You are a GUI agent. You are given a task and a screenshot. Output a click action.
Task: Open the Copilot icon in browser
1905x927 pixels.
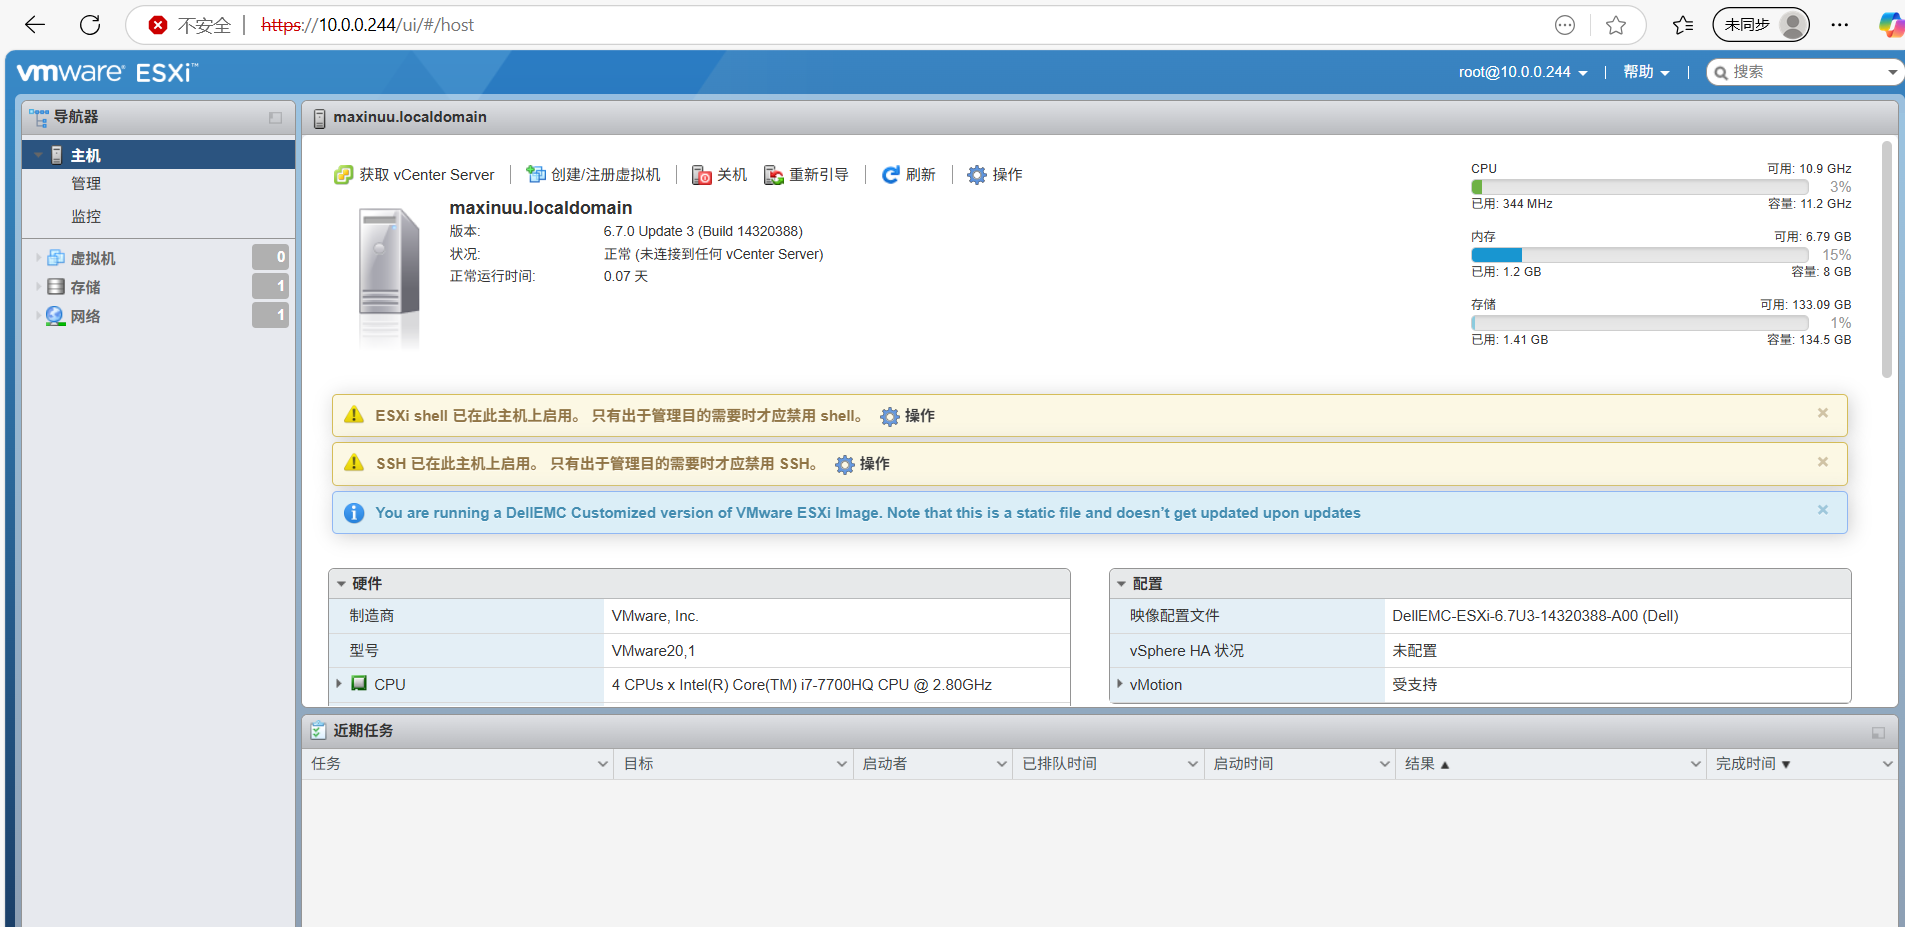1892,25
